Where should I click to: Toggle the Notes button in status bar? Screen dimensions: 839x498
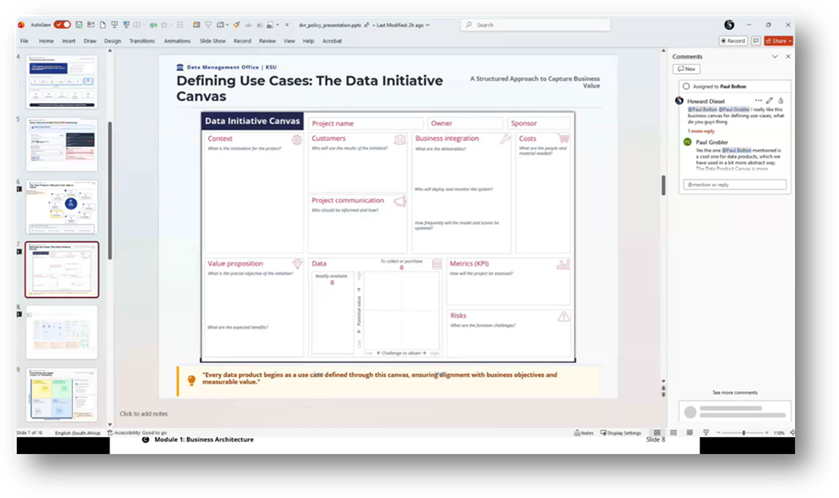point(584,433)
